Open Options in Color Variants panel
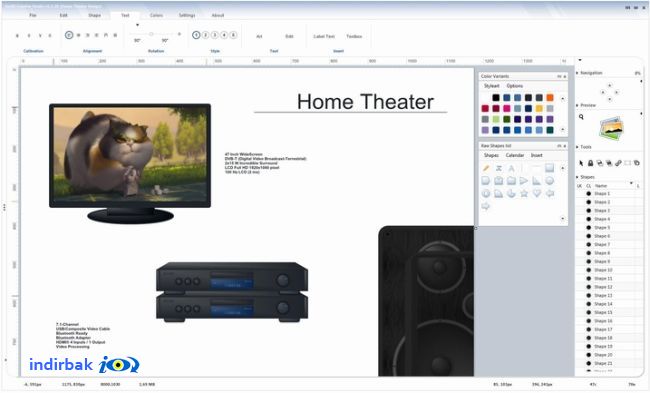The height and width of the screenshot is (393, 650). (514, 86)
